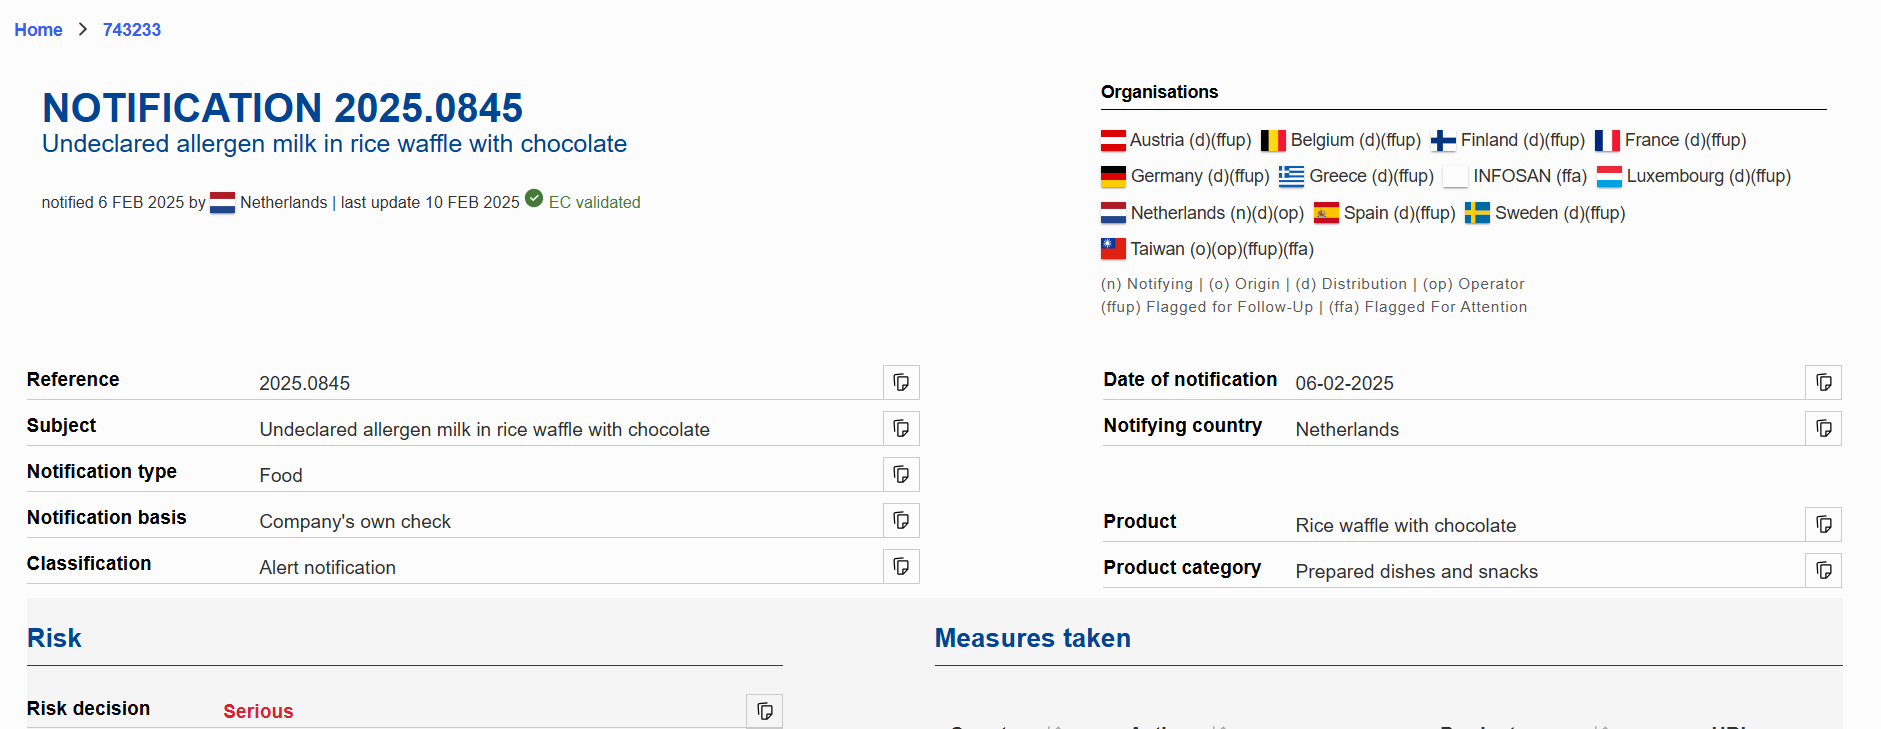
Task: Click the green EC validated checkmark
Action: pyautogui.click(x=534, y=199)
